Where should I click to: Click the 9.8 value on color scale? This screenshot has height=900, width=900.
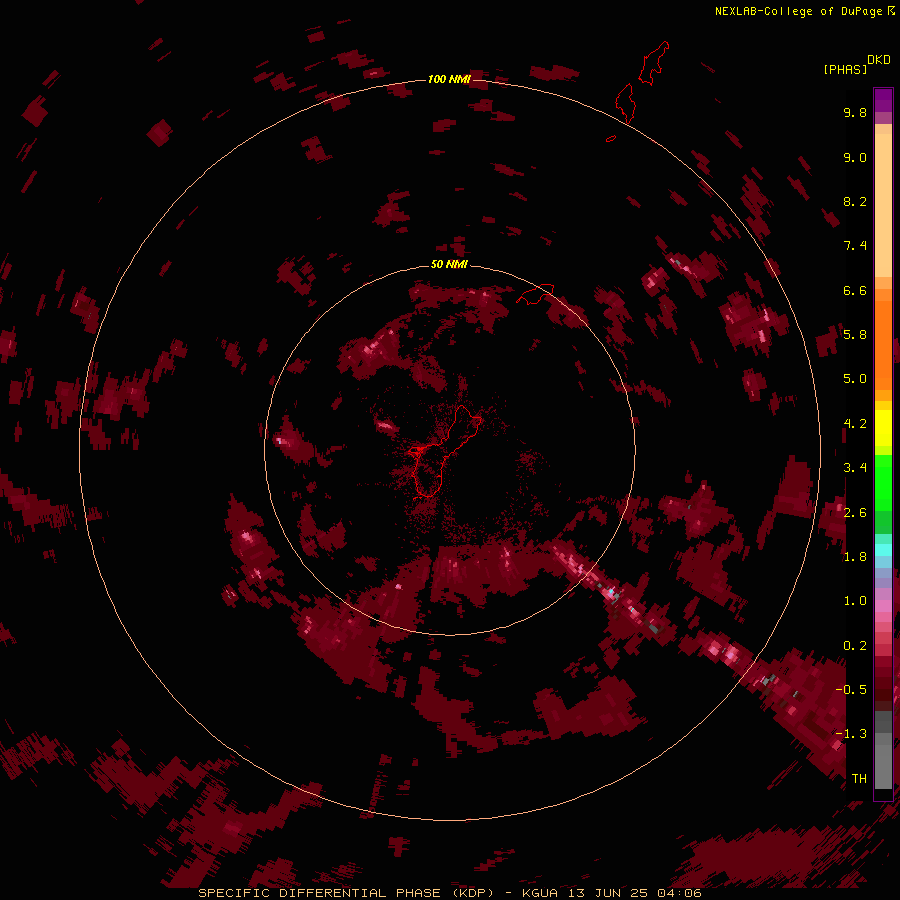click(x=855, y=112)
